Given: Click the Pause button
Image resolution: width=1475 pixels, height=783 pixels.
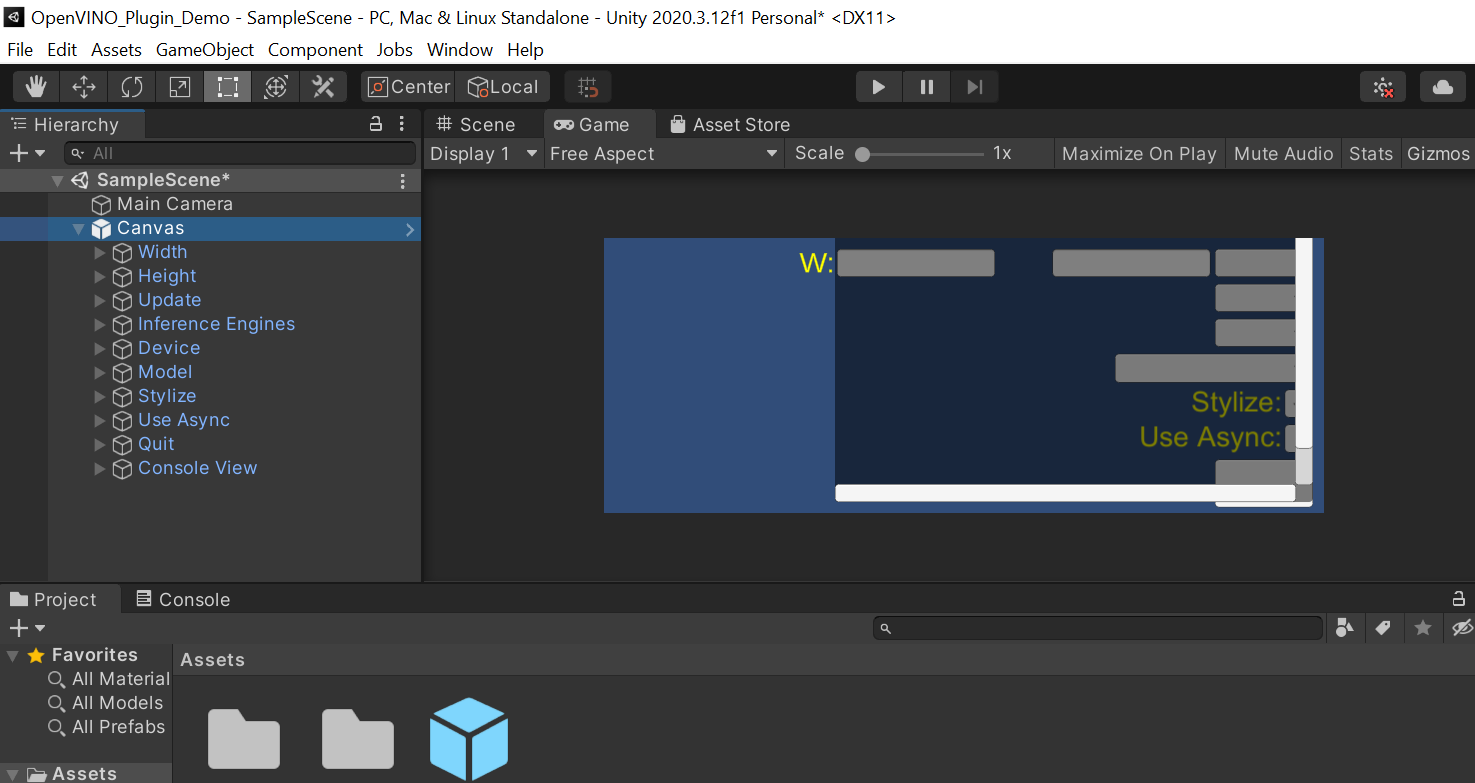Looking at the screenshot, I should (x=927, y=87).
